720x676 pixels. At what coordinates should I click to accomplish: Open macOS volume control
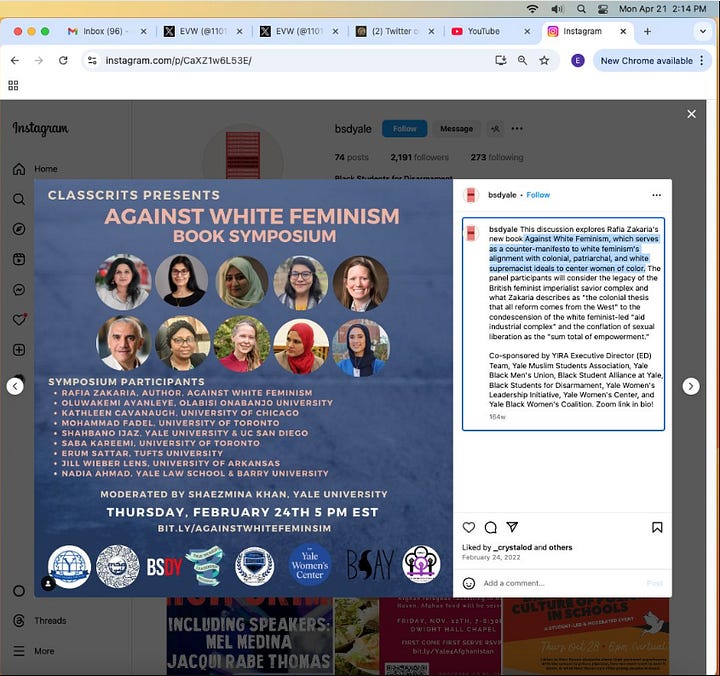click(x=557, y=9)
